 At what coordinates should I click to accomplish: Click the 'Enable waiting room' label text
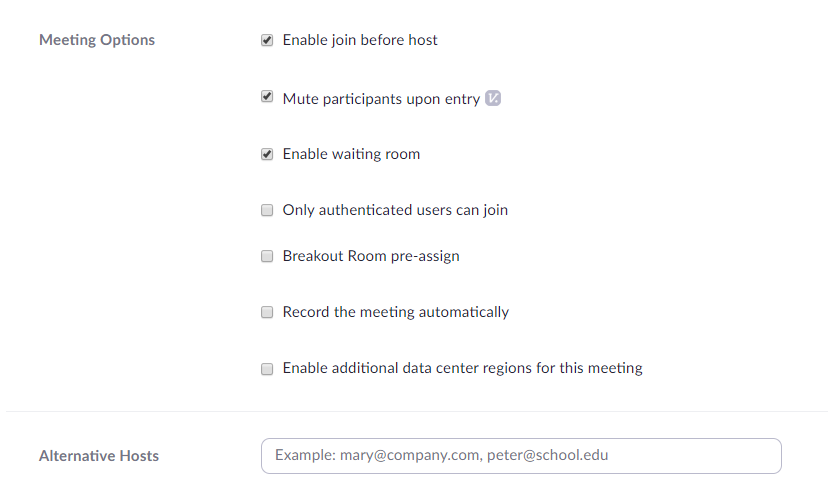(351, 154)
